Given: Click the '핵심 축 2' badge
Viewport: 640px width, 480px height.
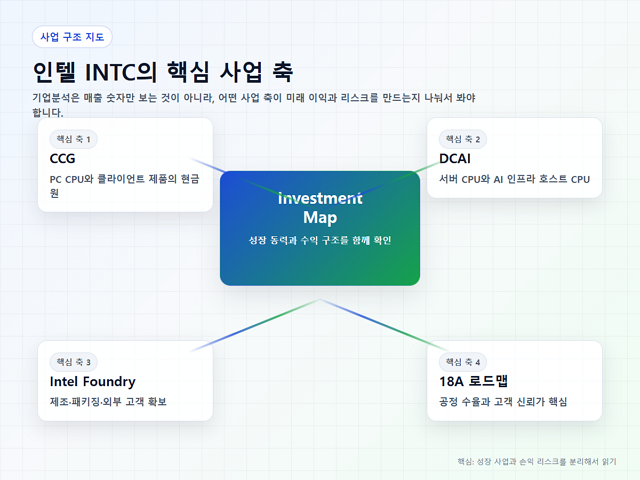Looking at the screenshot, I should click(x=463, y=139).
